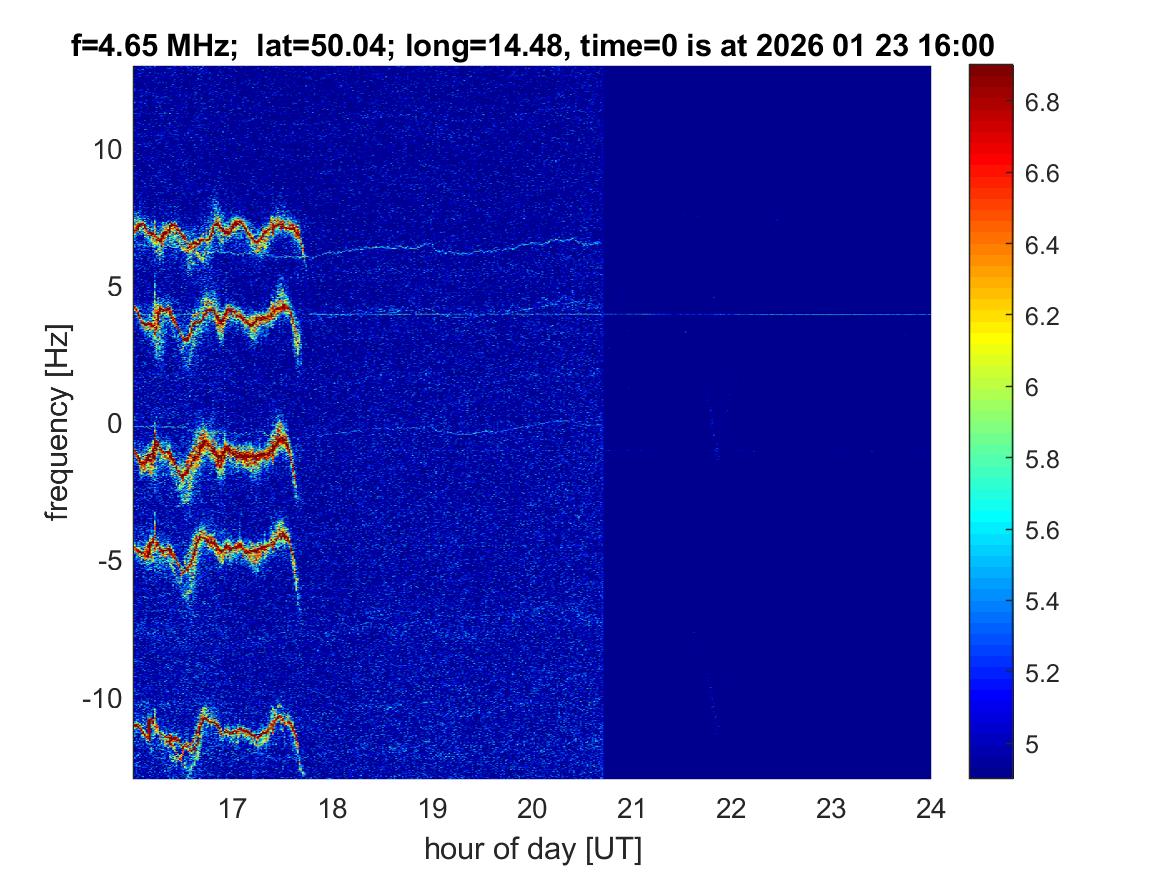Screen dimensions: 1167x875
Task: Click the plot title showing f=4.65 MHz
Action: [532, 45]
